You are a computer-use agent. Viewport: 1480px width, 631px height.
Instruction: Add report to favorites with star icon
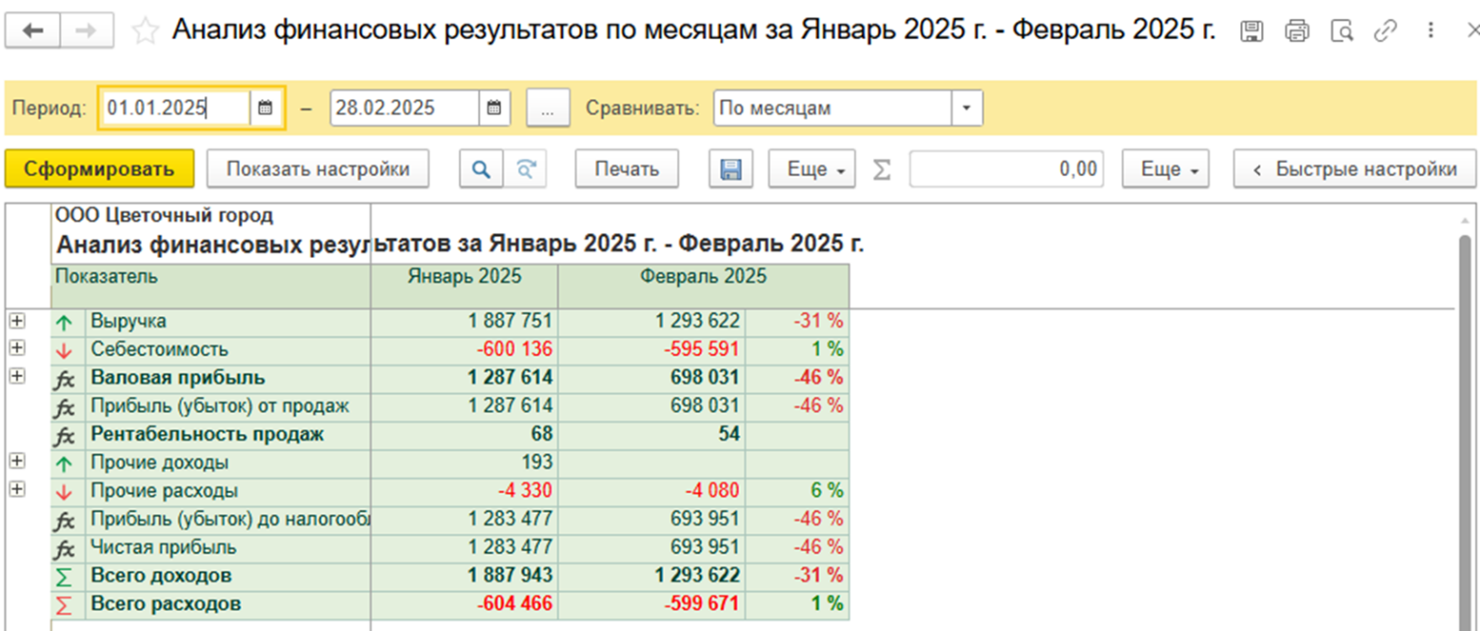click(145, 31)
